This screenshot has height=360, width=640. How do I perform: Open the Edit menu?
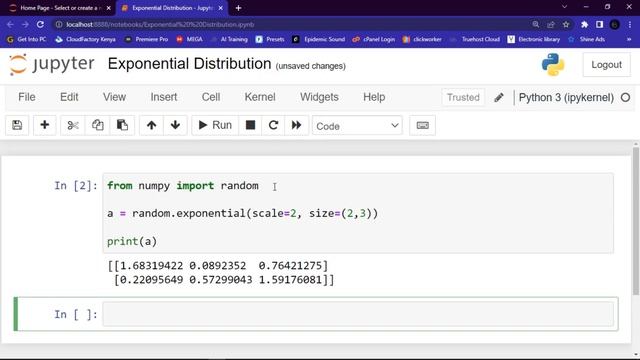69,97
